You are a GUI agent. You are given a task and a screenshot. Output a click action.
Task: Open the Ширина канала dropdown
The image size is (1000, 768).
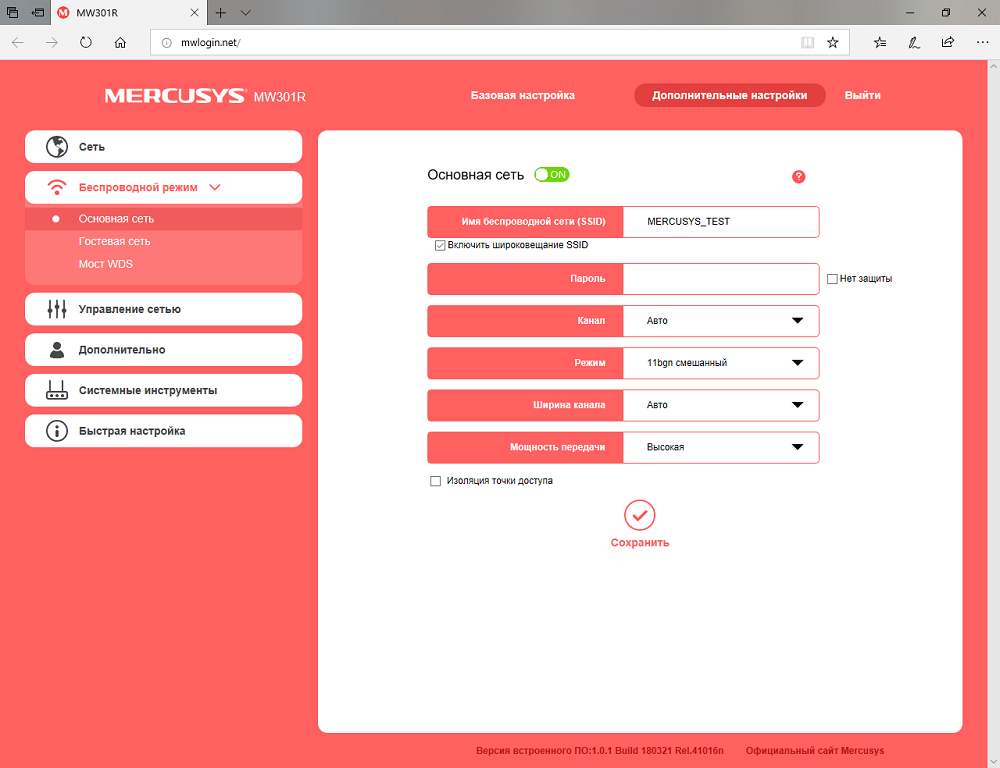pos(721,405)
